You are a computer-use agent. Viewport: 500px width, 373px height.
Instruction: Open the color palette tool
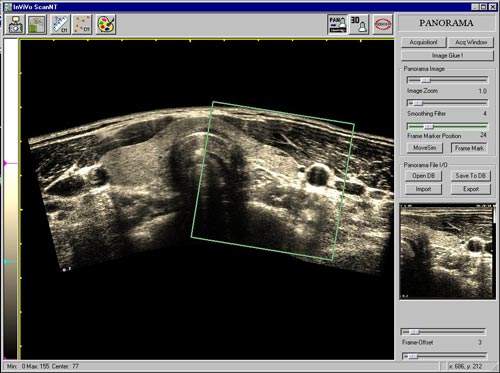pos(106,24)
